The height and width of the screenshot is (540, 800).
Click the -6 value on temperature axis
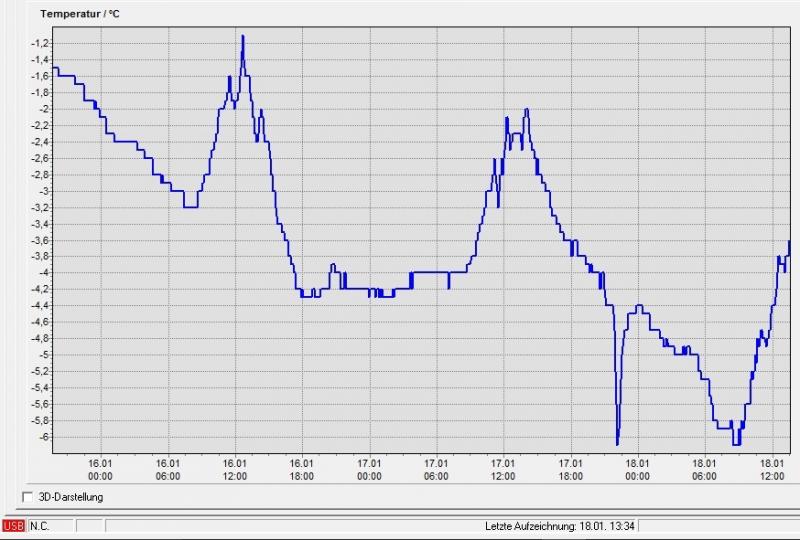tap(43, 437)
